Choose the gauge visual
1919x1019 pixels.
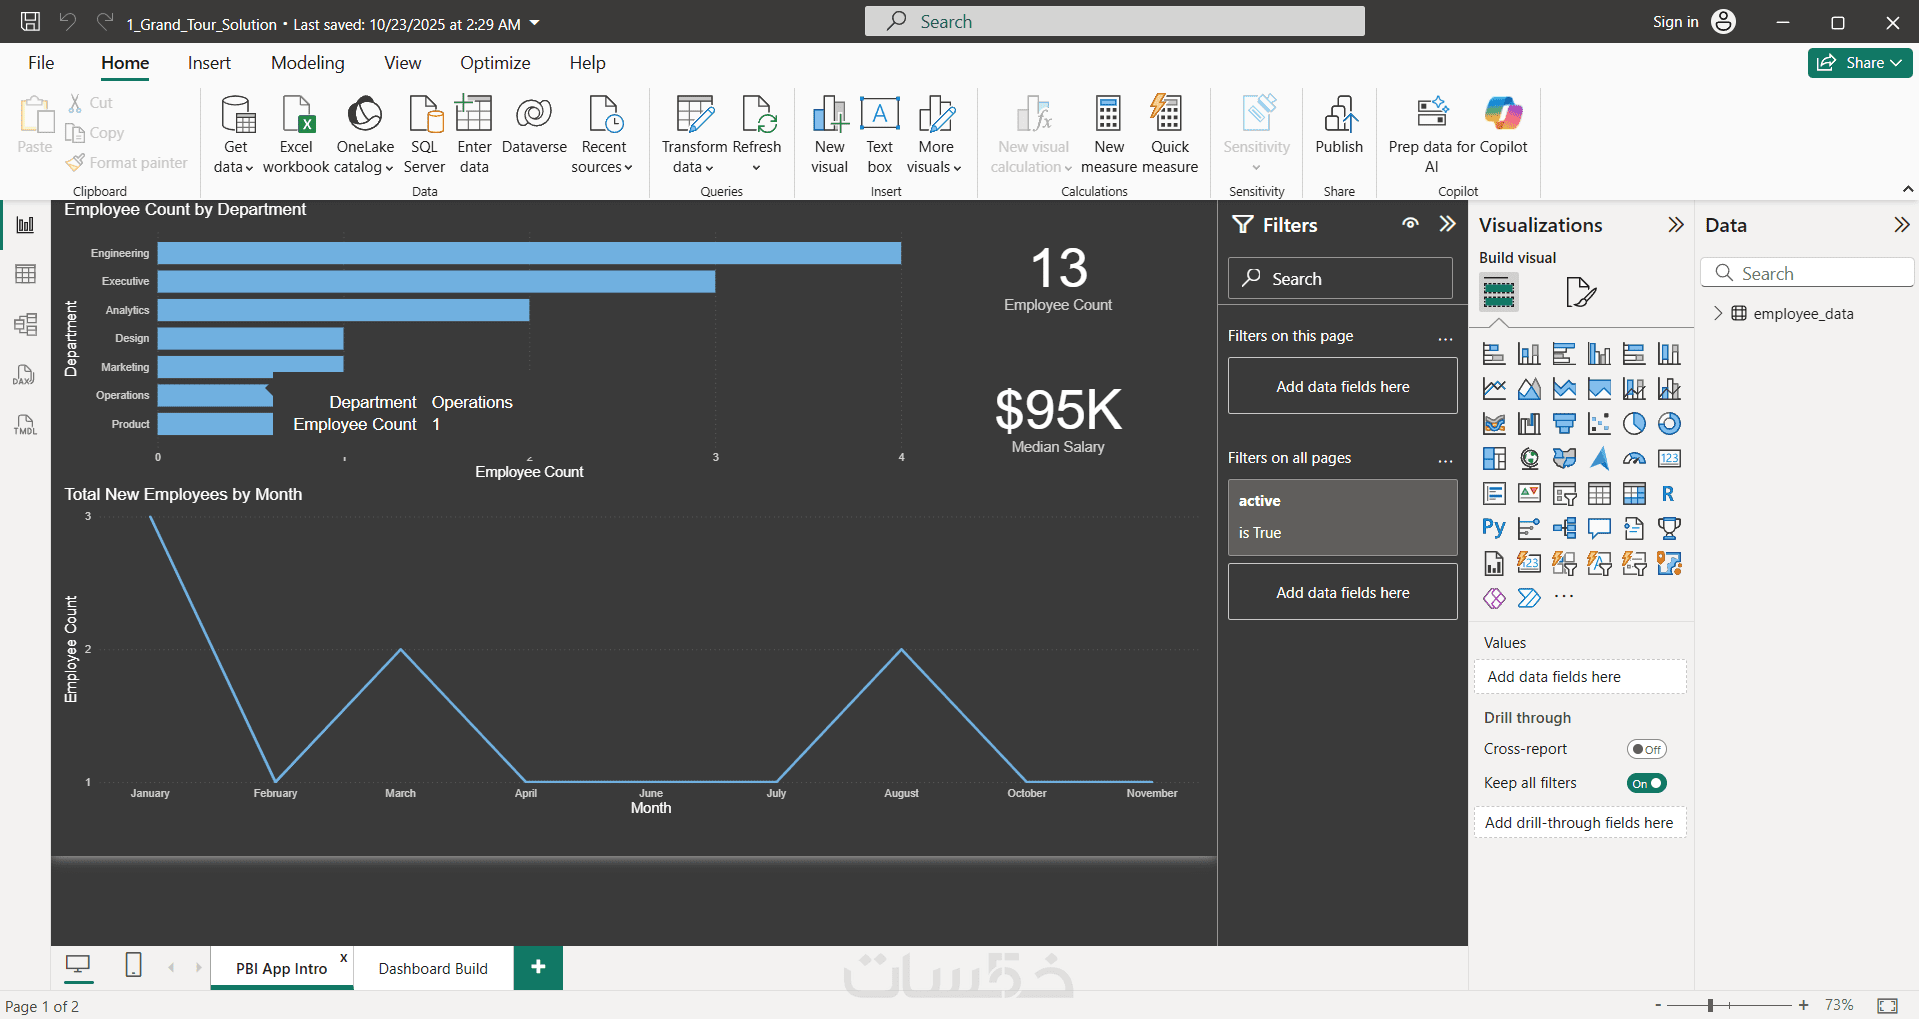pyautogui.click(x=1634, y=459)
